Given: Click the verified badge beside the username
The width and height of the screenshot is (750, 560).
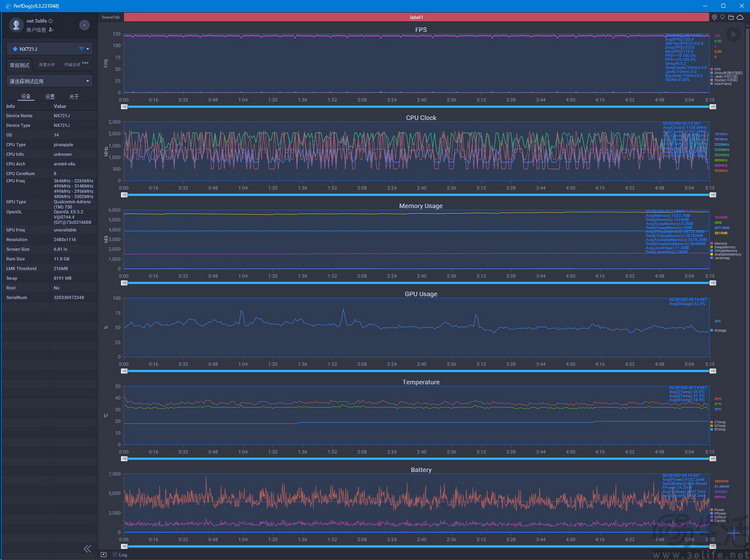Looking at the screenshot, I should pyautogui.click(x=51, y=21).
